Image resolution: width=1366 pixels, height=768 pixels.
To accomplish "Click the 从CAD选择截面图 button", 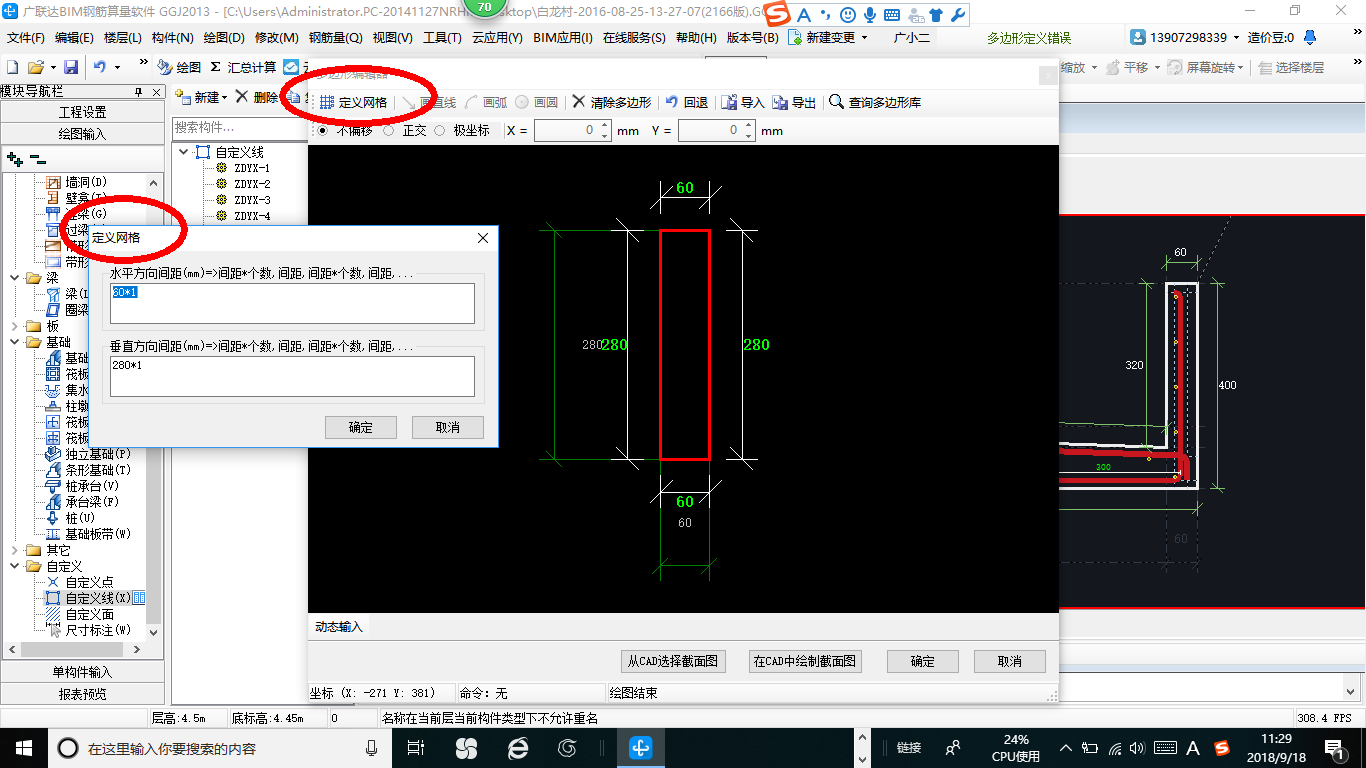I will (672, 661).
